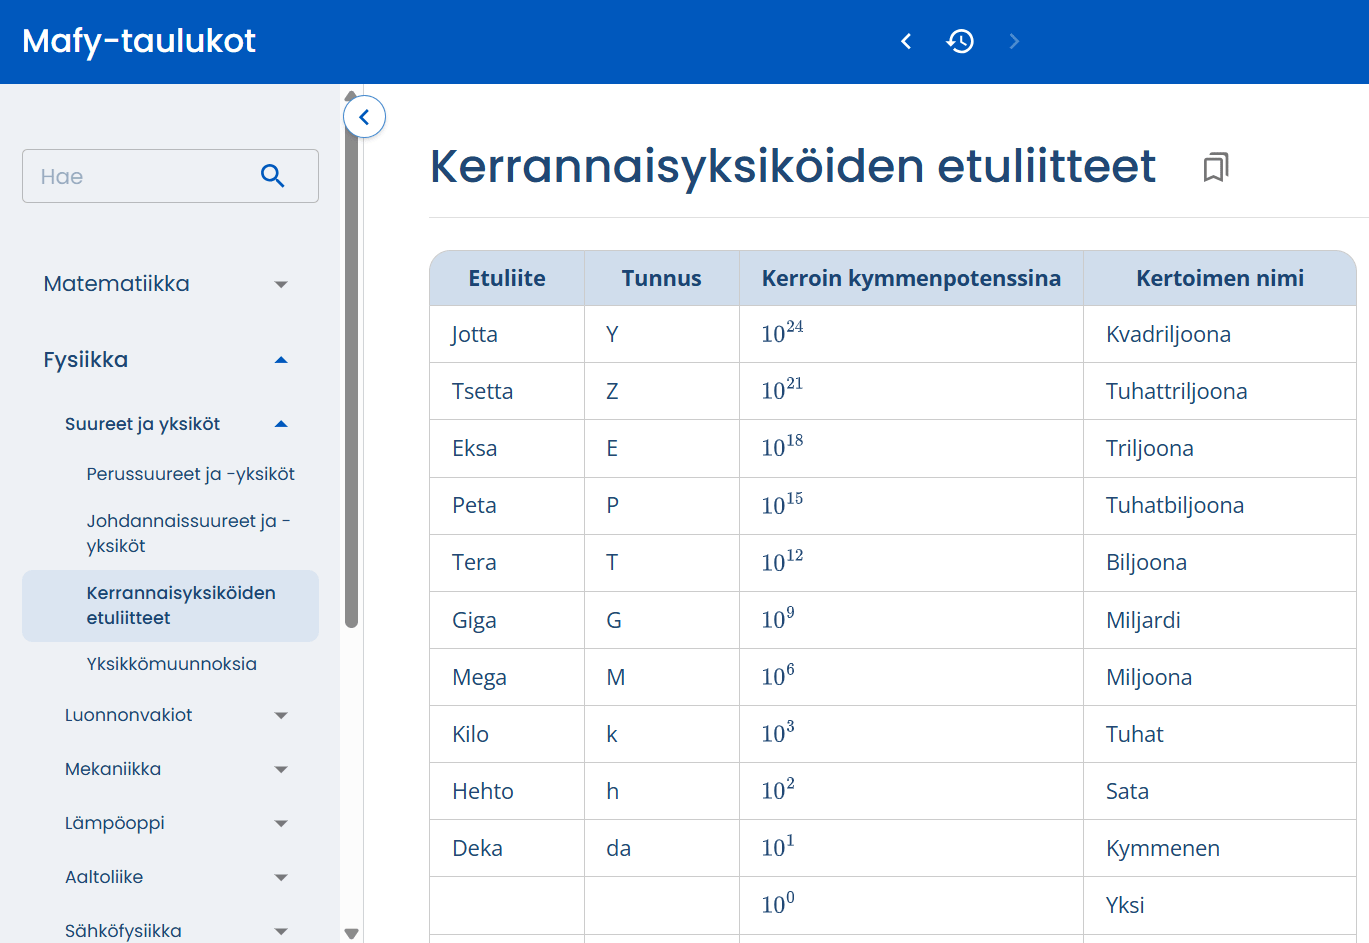Collapse the Fysiikka section arrow
Viewport: 1369px width, 943px height.
pos(281,360)
